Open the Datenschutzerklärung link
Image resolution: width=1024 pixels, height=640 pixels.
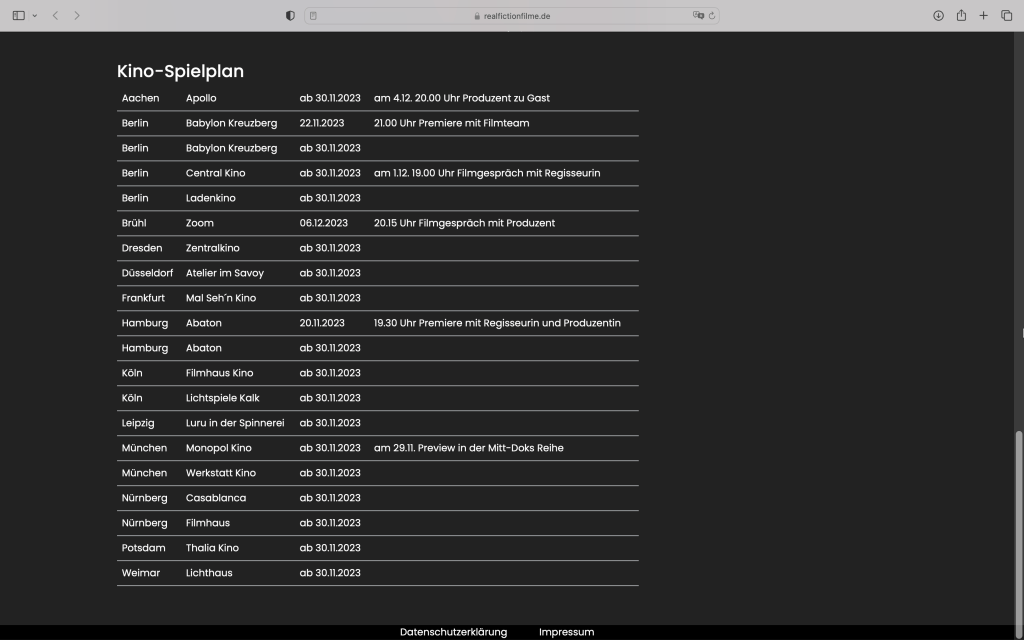pos(453,632)
